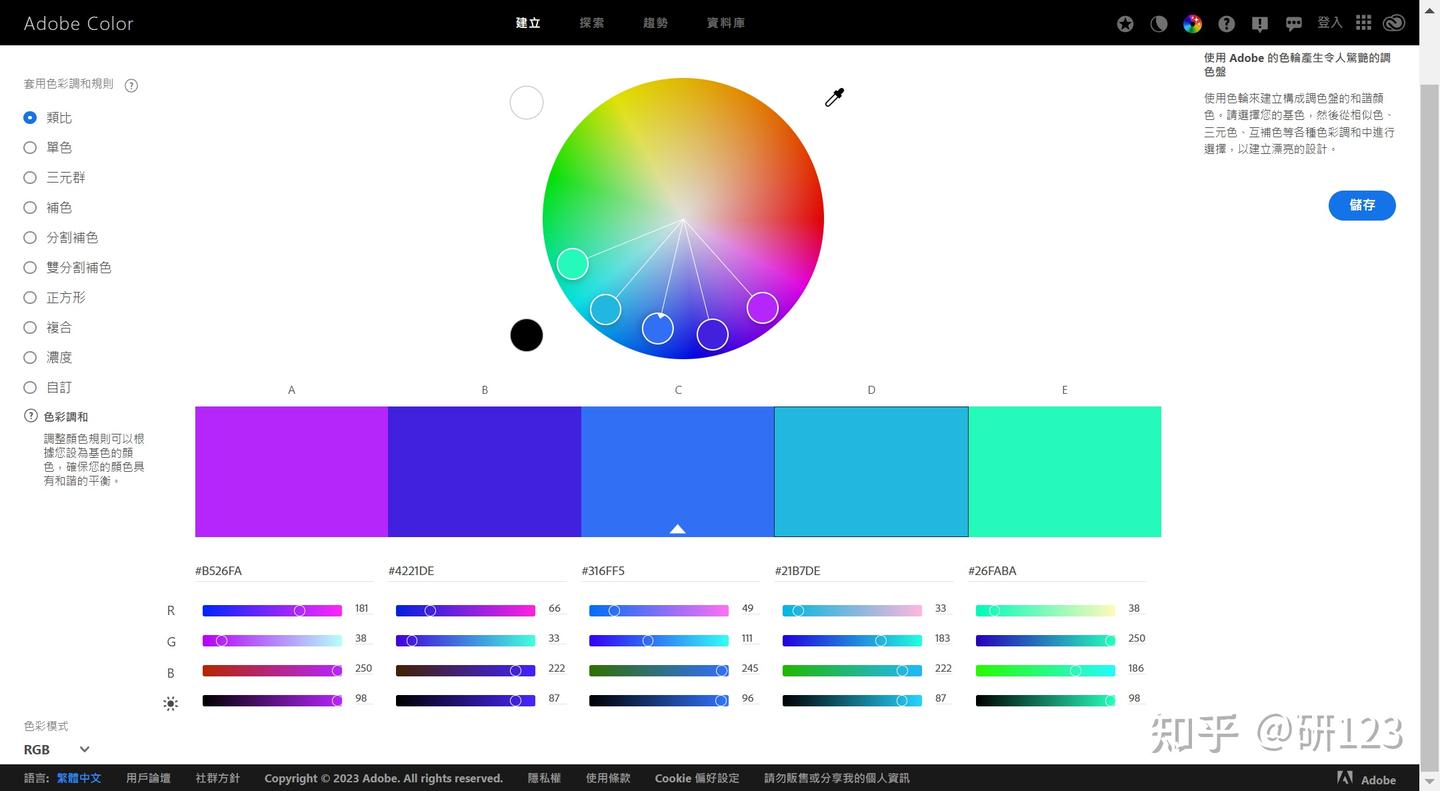Click the G slider under #4221DE

(465, 641)
